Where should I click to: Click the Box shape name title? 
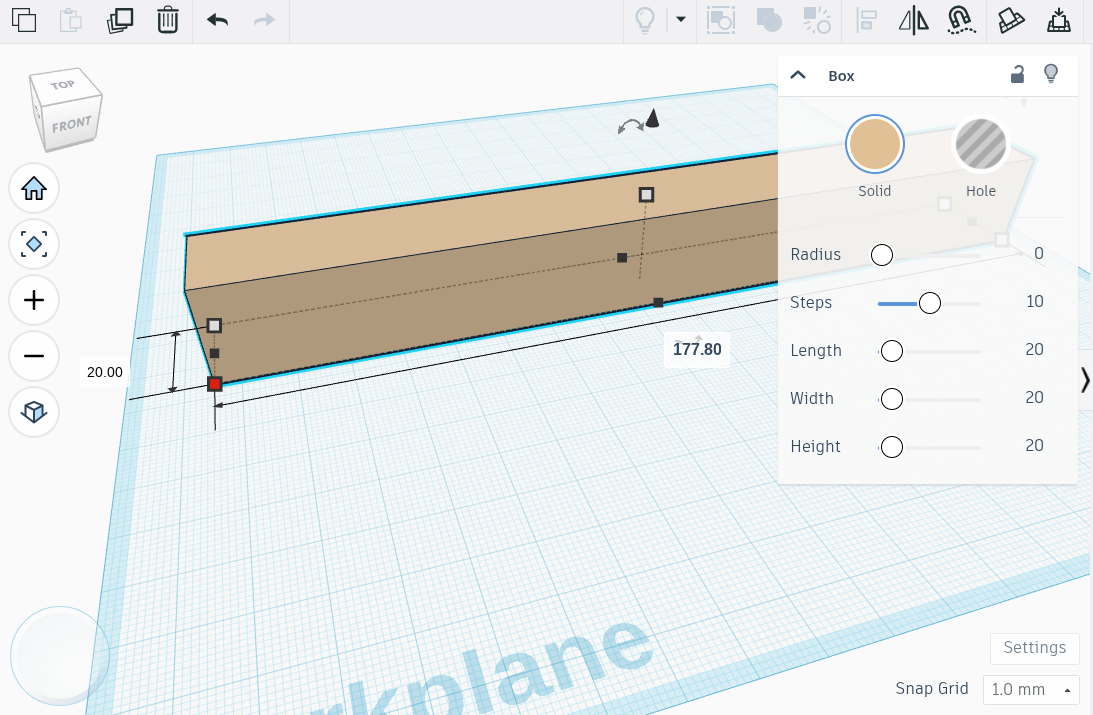point(841,76)
